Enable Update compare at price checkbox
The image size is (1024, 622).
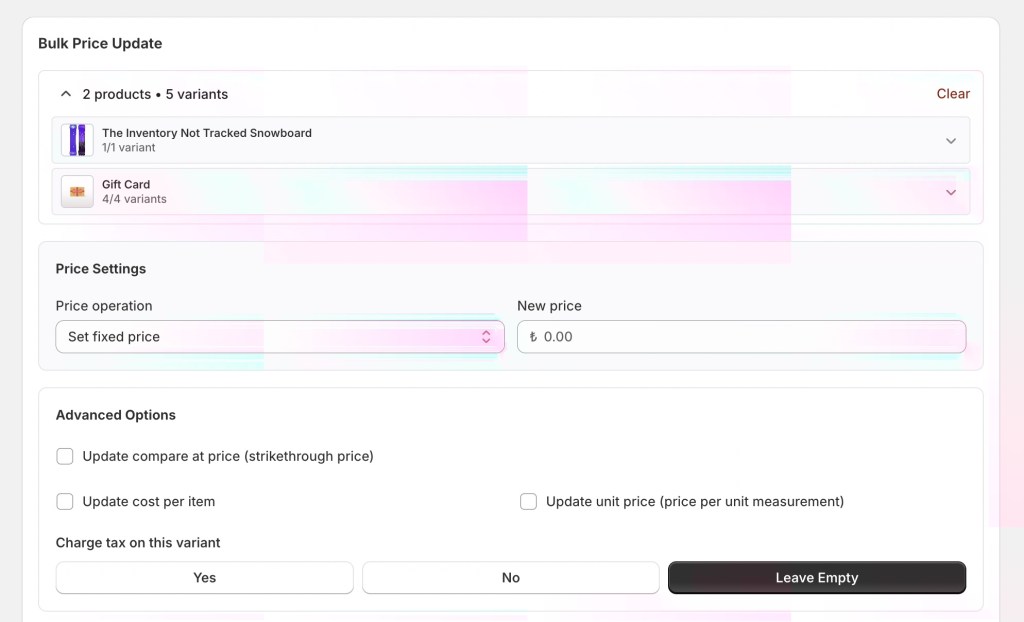point(65,456)
